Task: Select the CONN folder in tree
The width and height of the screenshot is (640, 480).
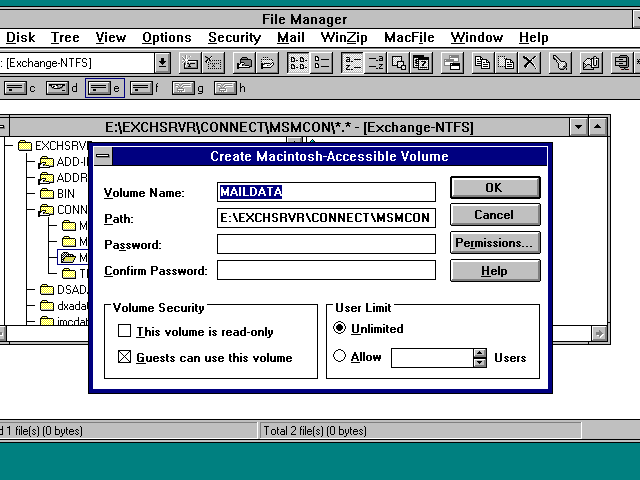Action: point(63,210)
